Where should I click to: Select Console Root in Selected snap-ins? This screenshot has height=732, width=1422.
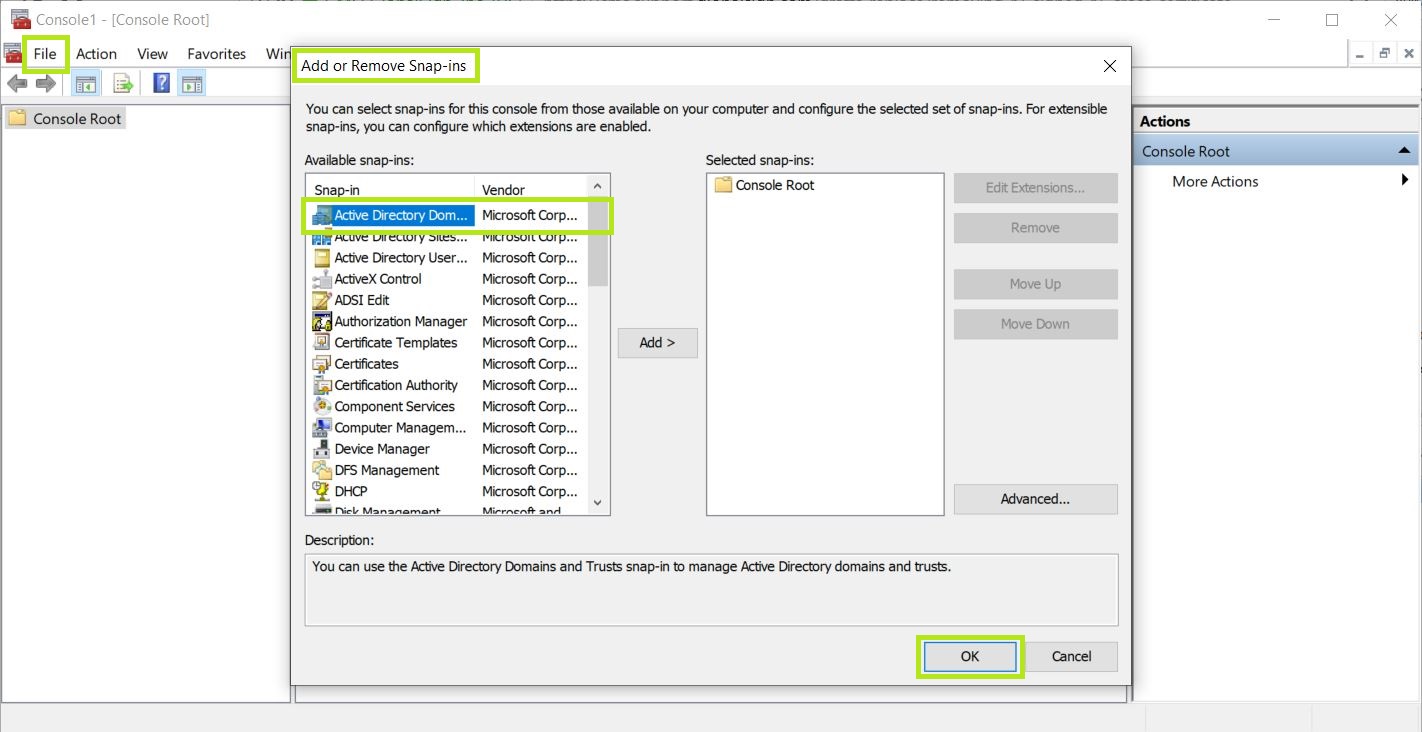(x=774, y=185)
